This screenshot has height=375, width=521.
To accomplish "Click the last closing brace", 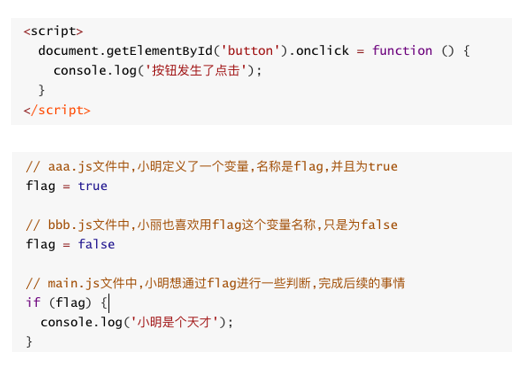I will point(29,342).
